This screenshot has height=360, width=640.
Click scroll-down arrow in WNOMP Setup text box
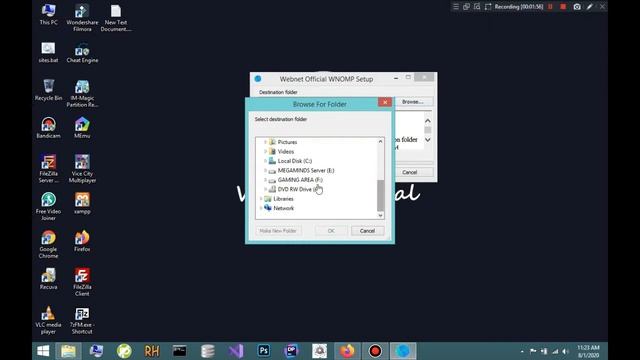pyautogui.click(x=428, y=140)
